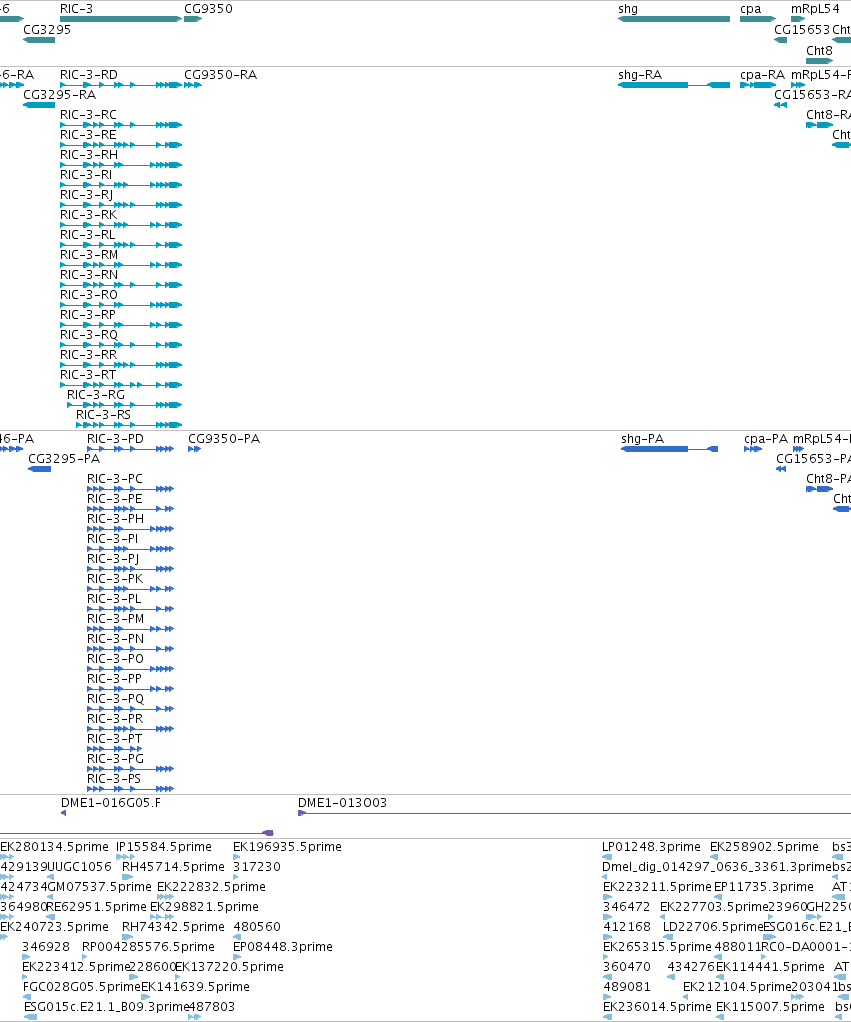851x1022 pixels.
Task: Select the RIC-3-PK protein label
Action: [115, 579]
